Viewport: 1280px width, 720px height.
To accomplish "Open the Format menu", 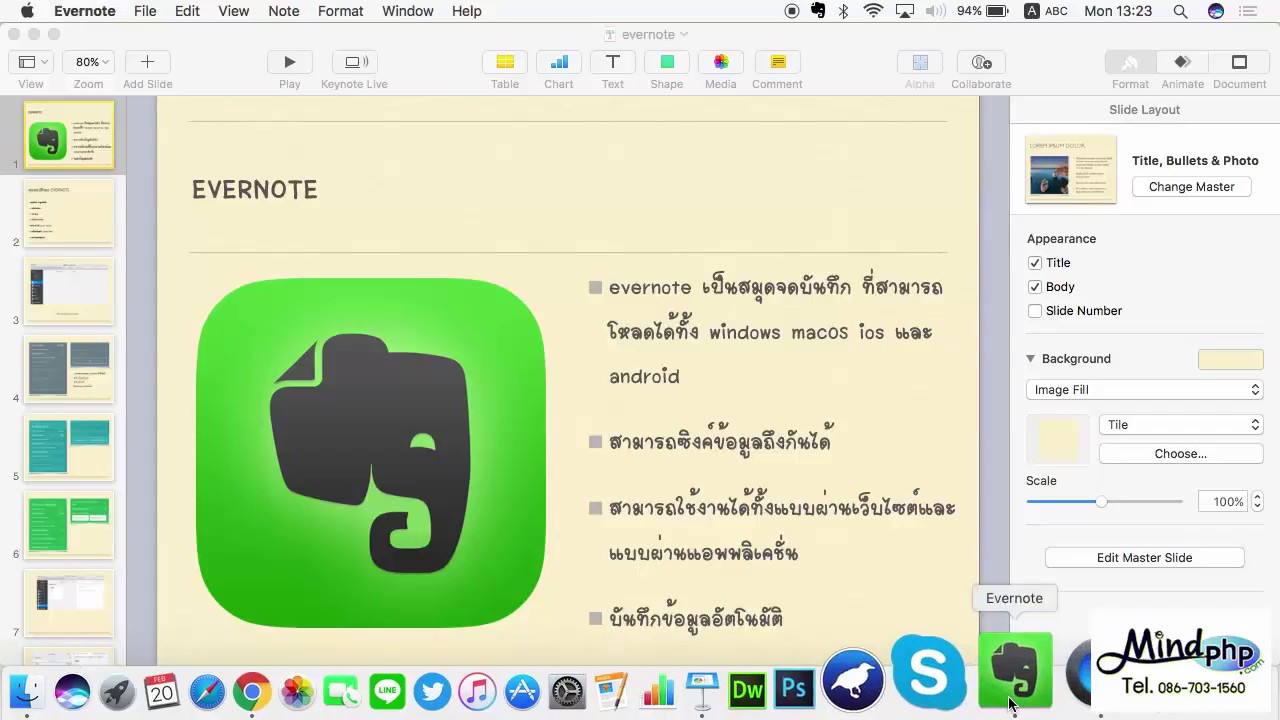I will (340, 11).
